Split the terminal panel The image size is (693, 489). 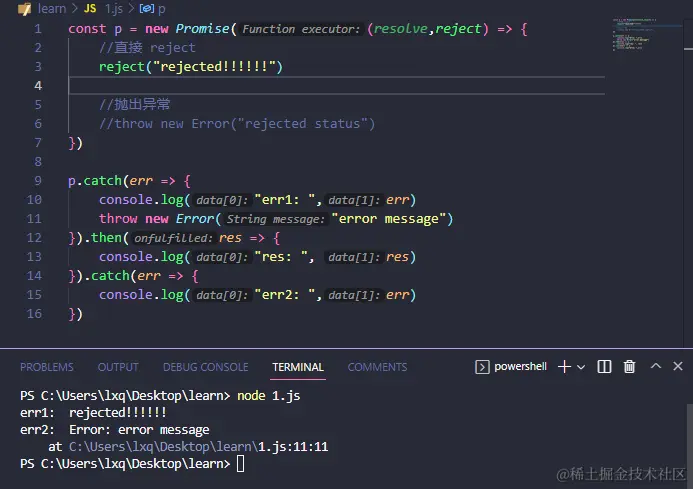coord(604,367)
